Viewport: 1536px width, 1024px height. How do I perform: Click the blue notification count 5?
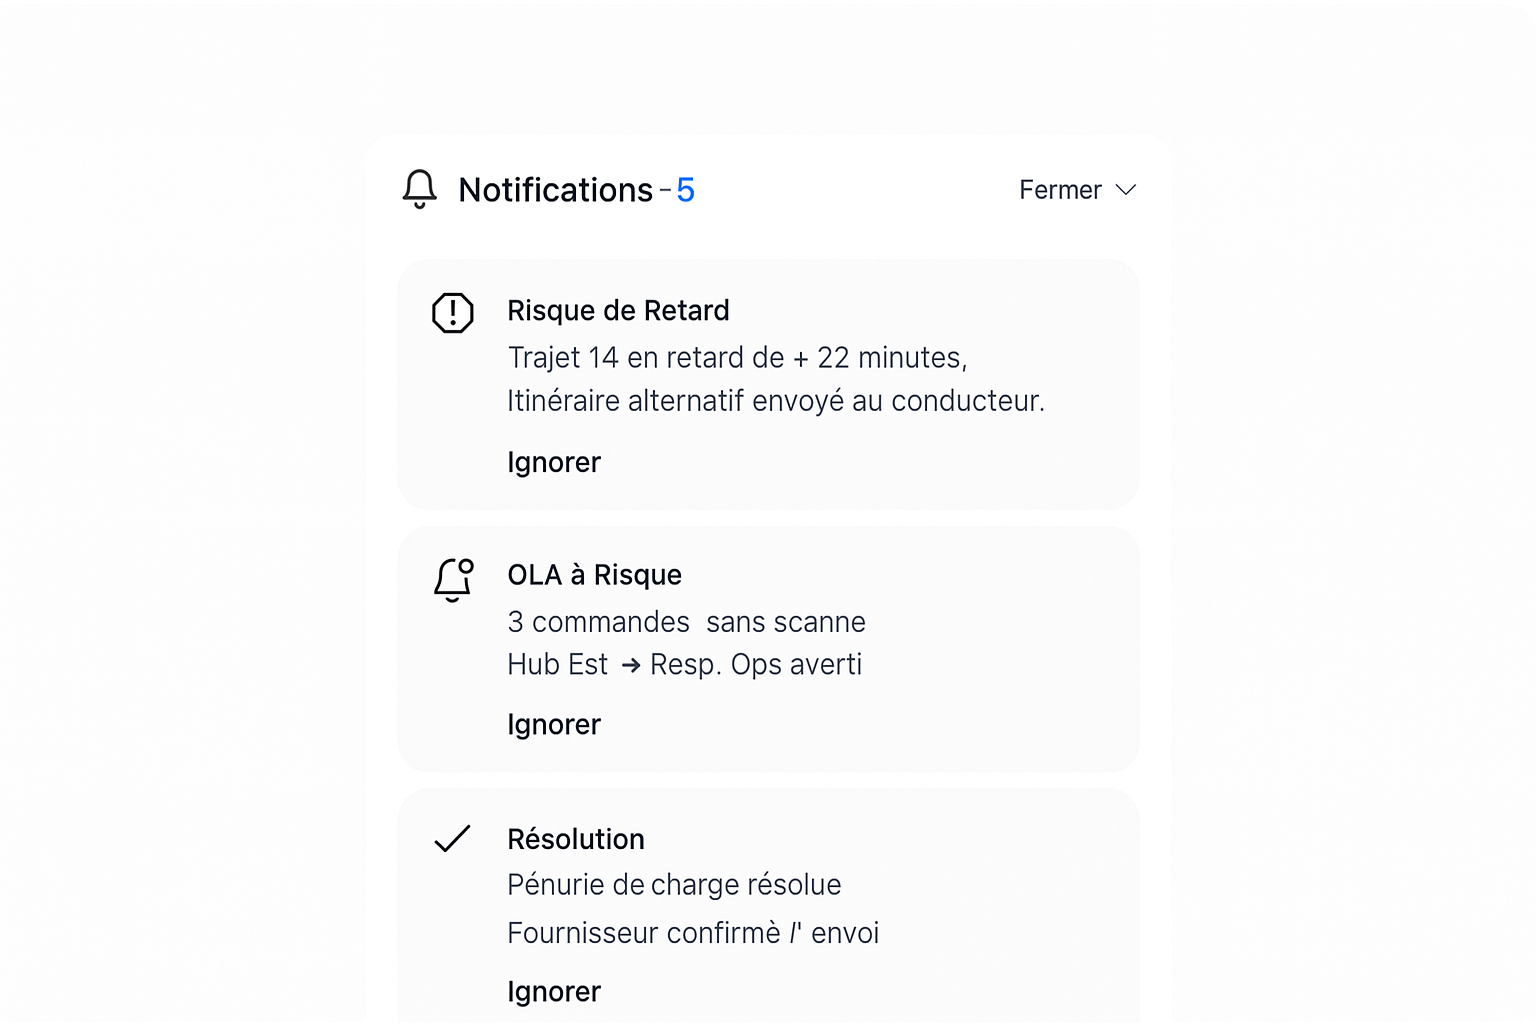pos(685,190)
